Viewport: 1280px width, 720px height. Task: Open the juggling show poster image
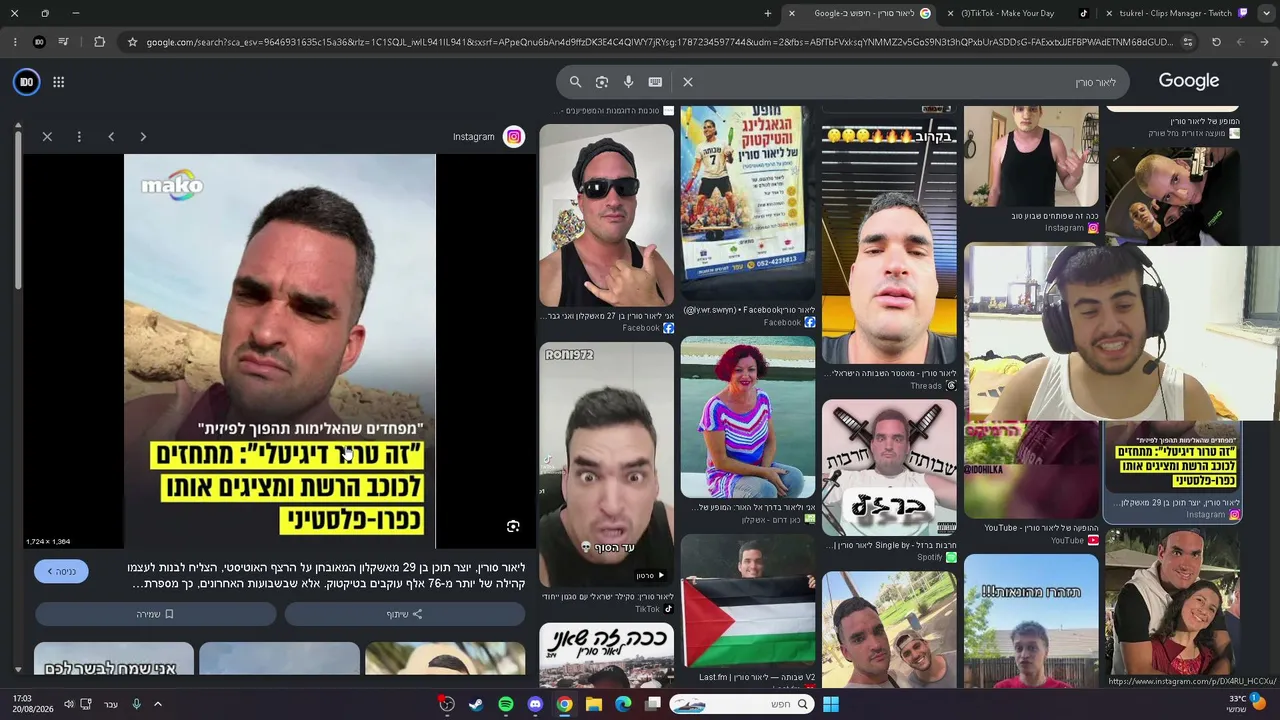[748, 204]
